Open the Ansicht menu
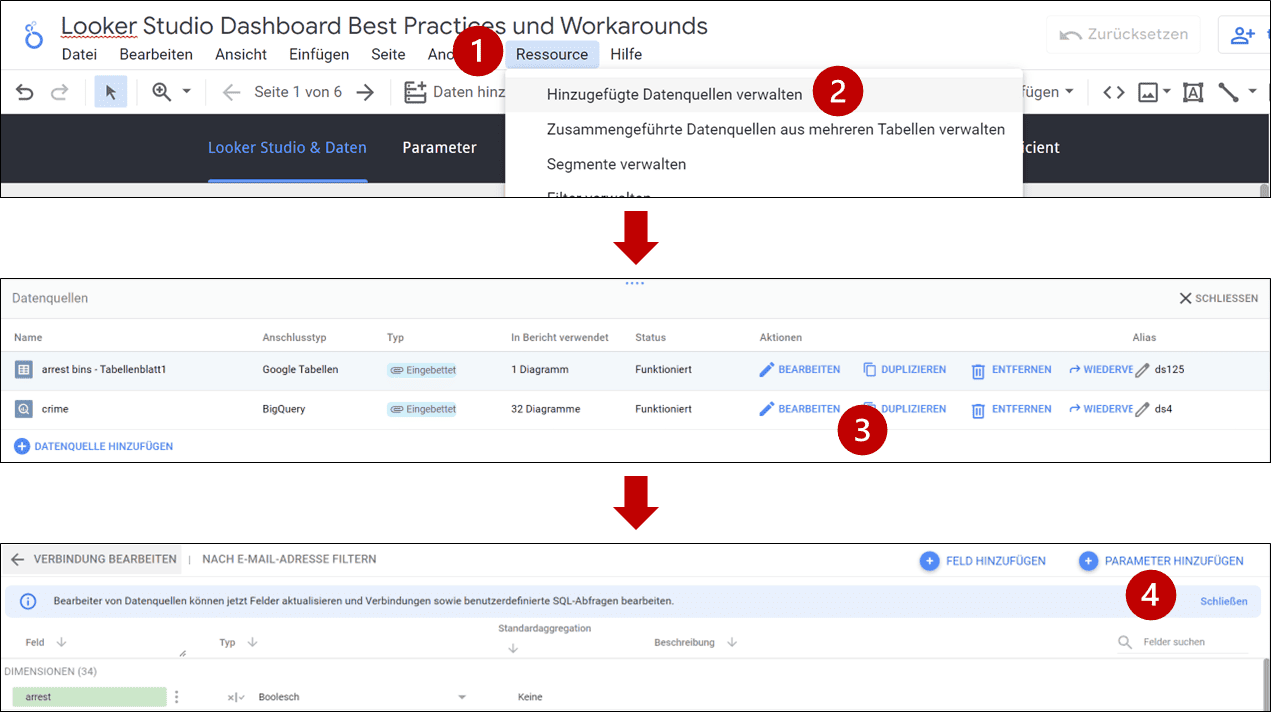The height and width of the screenshot is (712, 1271). pos(241,54)
